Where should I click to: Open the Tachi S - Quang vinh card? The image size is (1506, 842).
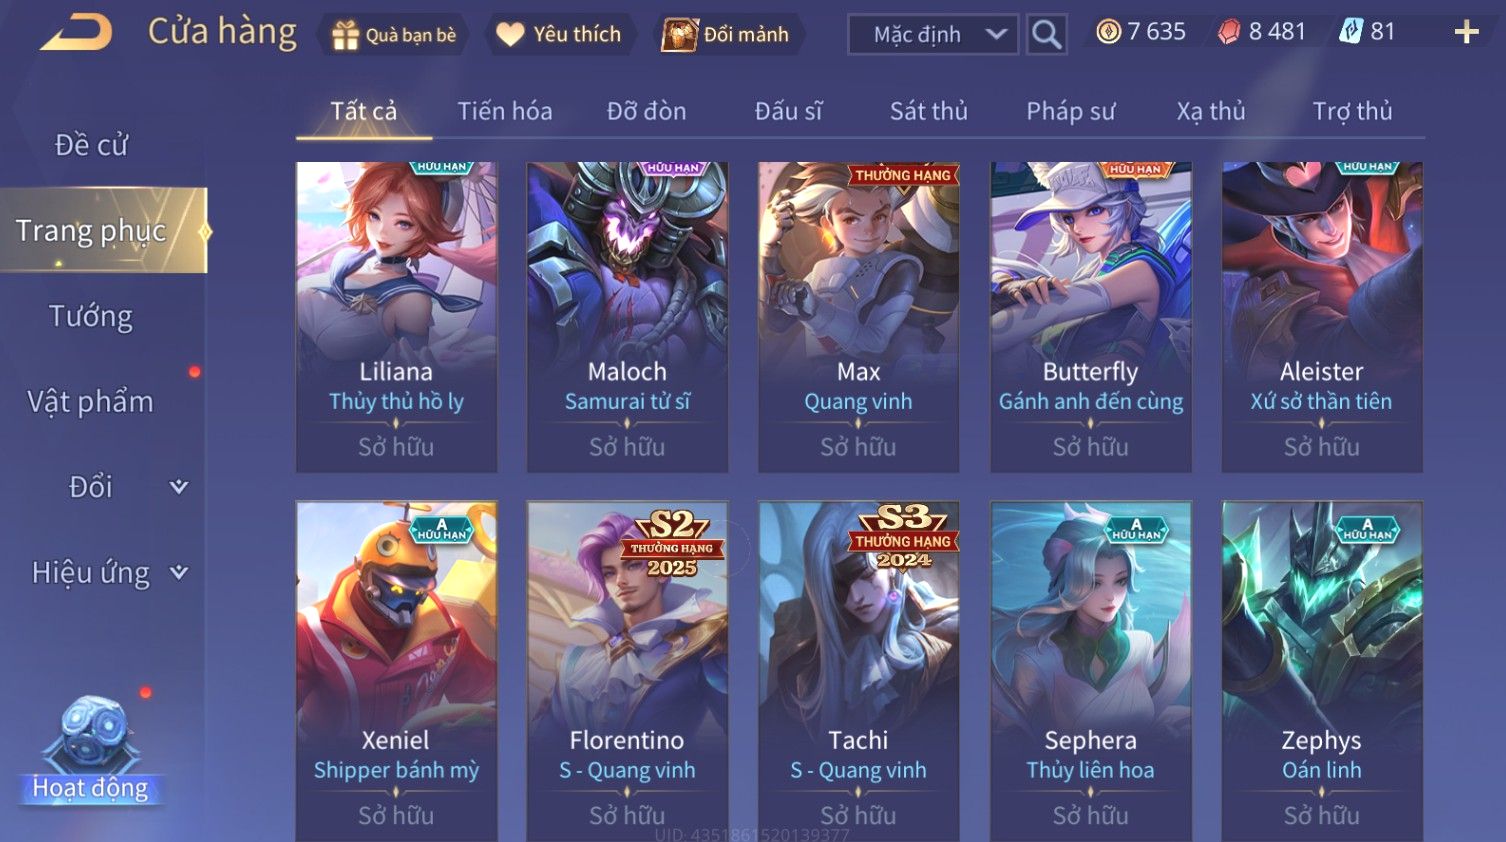tap(858, 671)
